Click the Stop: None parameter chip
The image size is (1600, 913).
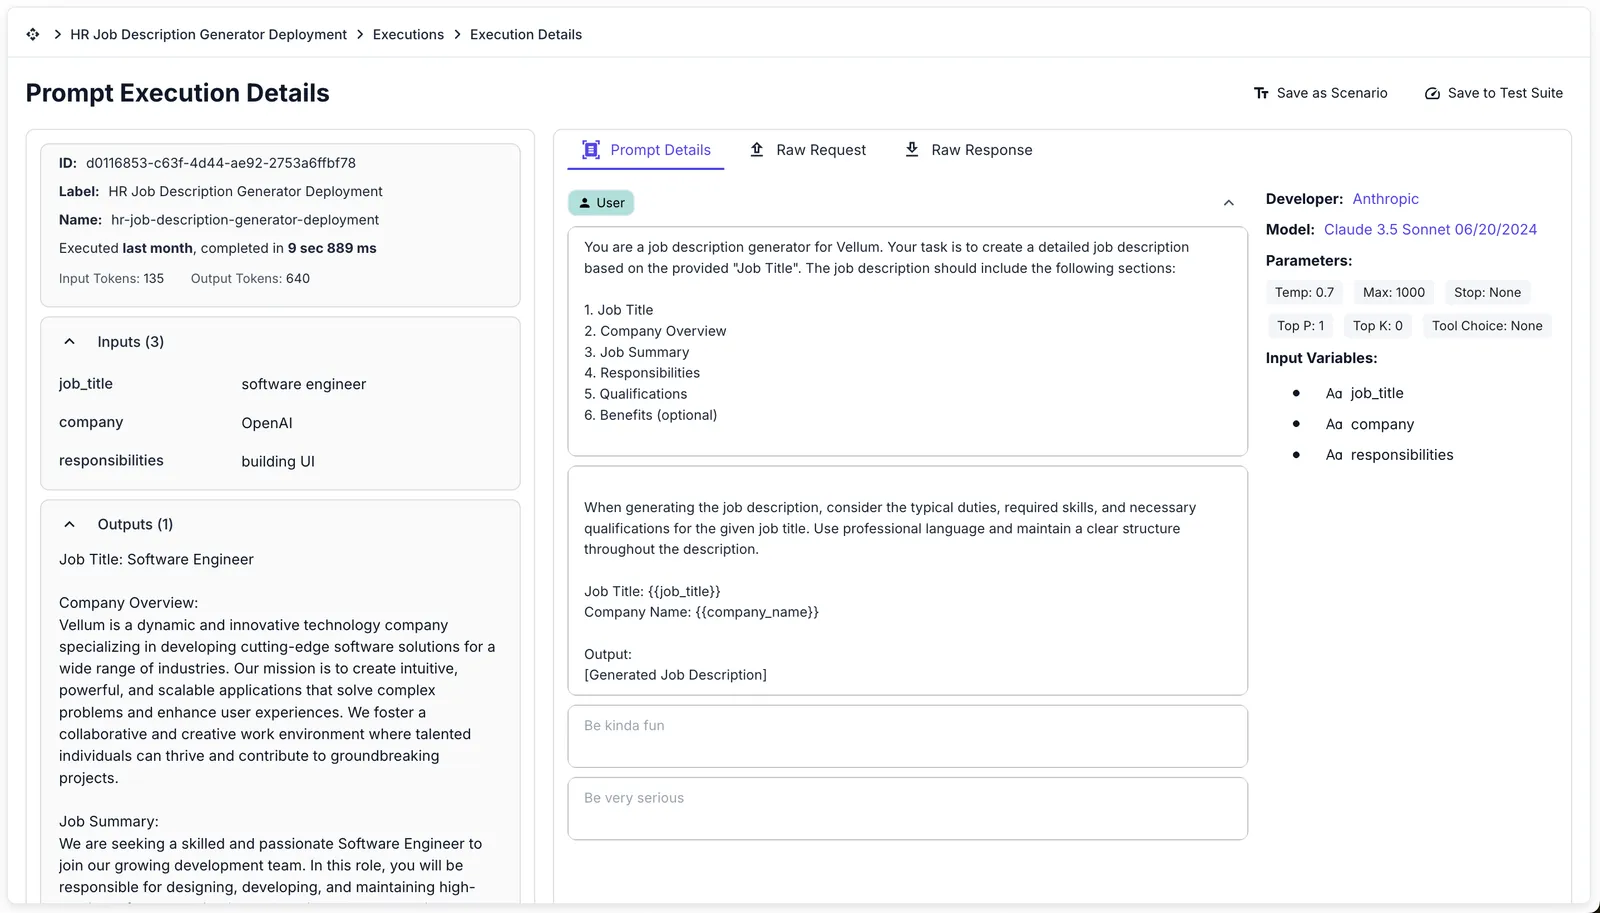(1487, 293)
